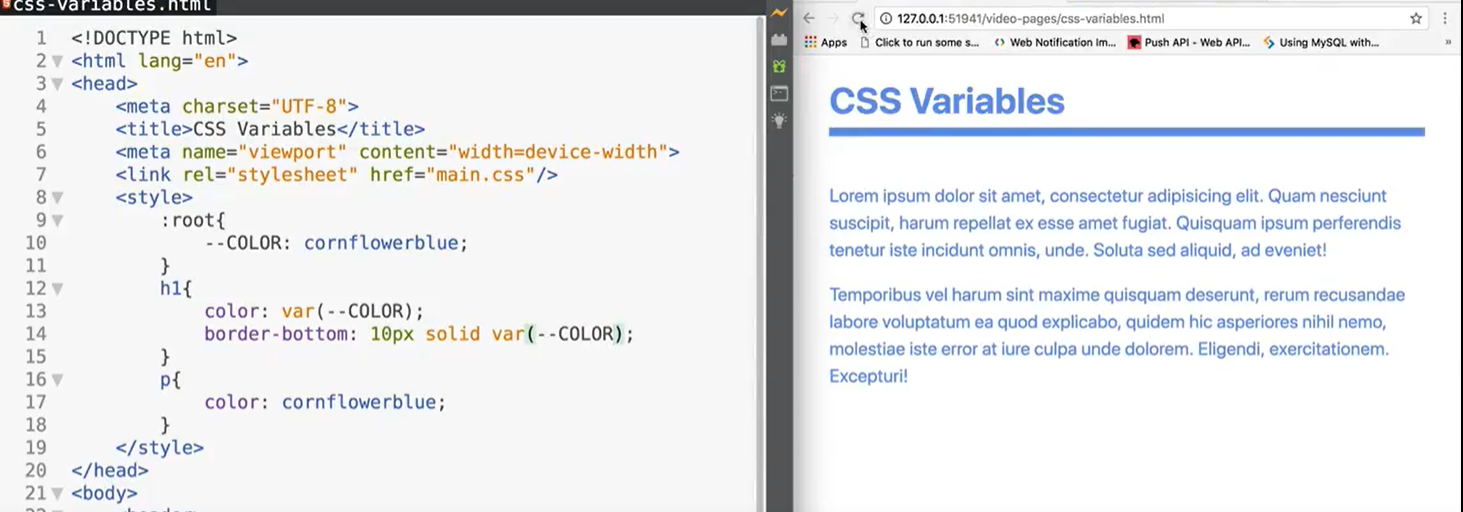Click line number 10 in the gutter
The image size is (1463, 512).
(x=35, y=243)
